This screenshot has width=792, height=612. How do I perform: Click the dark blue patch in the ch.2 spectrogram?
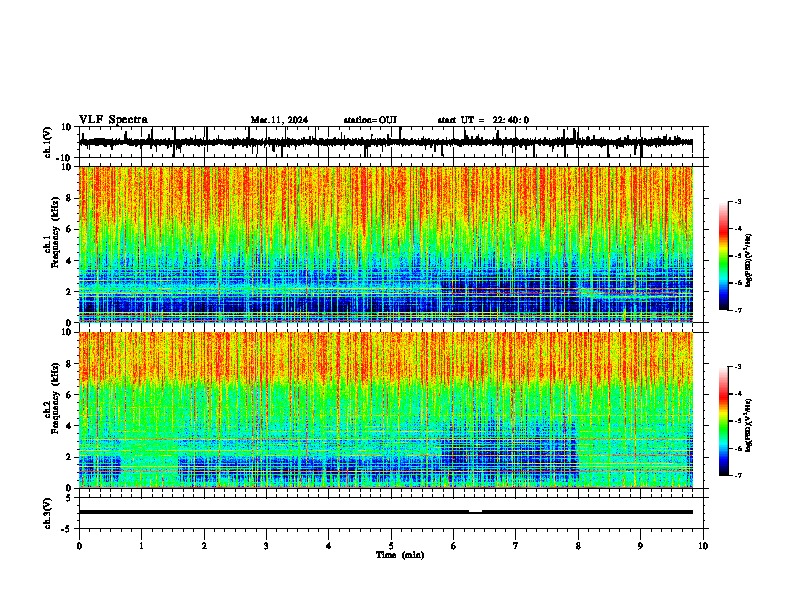click(509, 457)
